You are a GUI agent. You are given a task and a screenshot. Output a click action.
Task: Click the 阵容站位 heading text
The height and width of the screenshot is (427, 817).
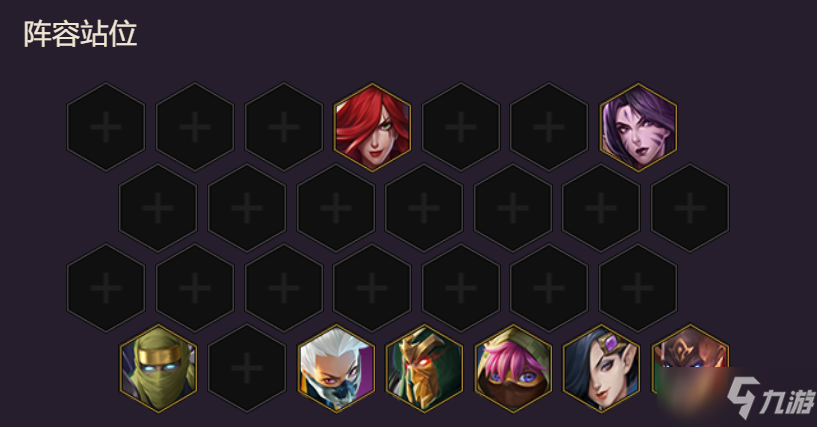click(80, 34)
